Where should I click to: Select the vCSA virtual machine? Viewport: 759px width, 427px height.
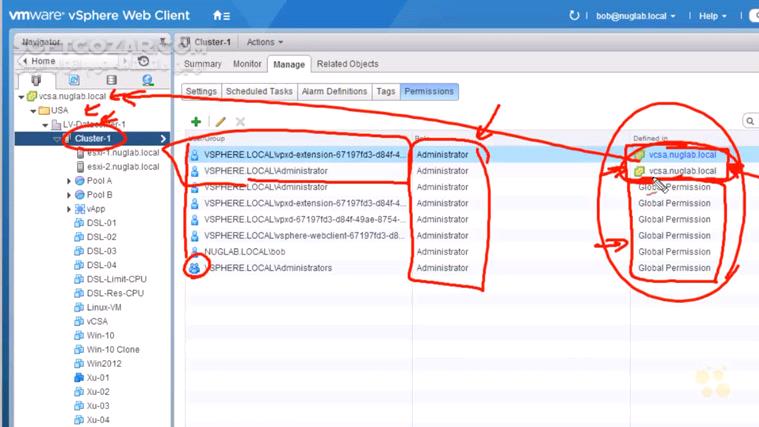(x=97, y=321)
